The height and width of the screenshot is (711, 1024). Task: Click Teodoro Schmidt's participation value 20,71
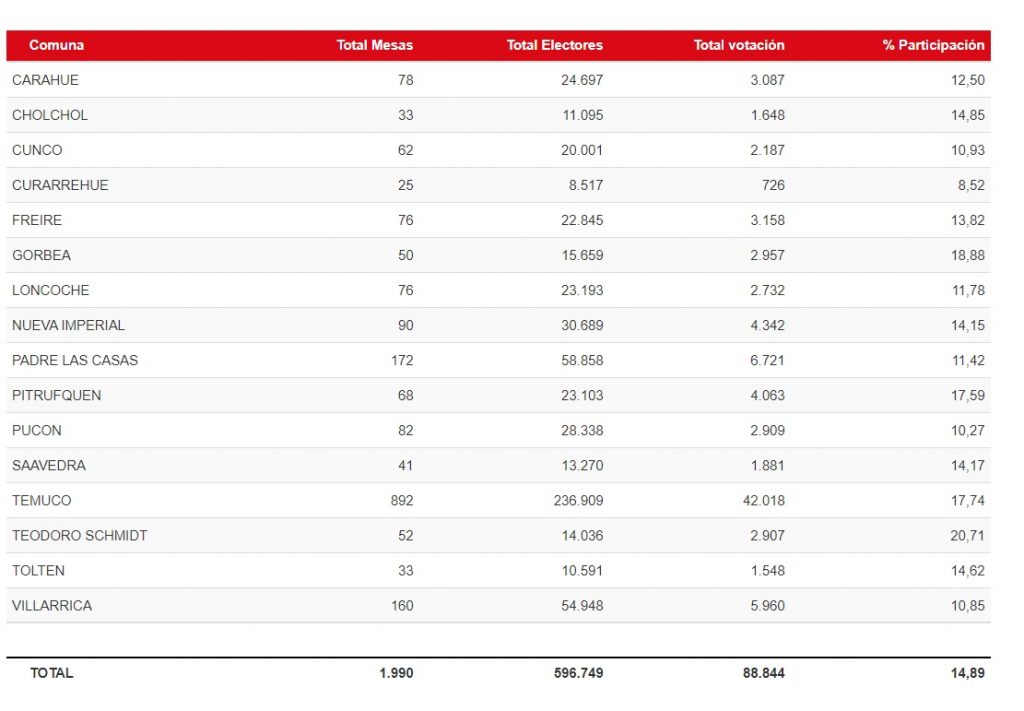pyautogui.click(x=968, y=536)
